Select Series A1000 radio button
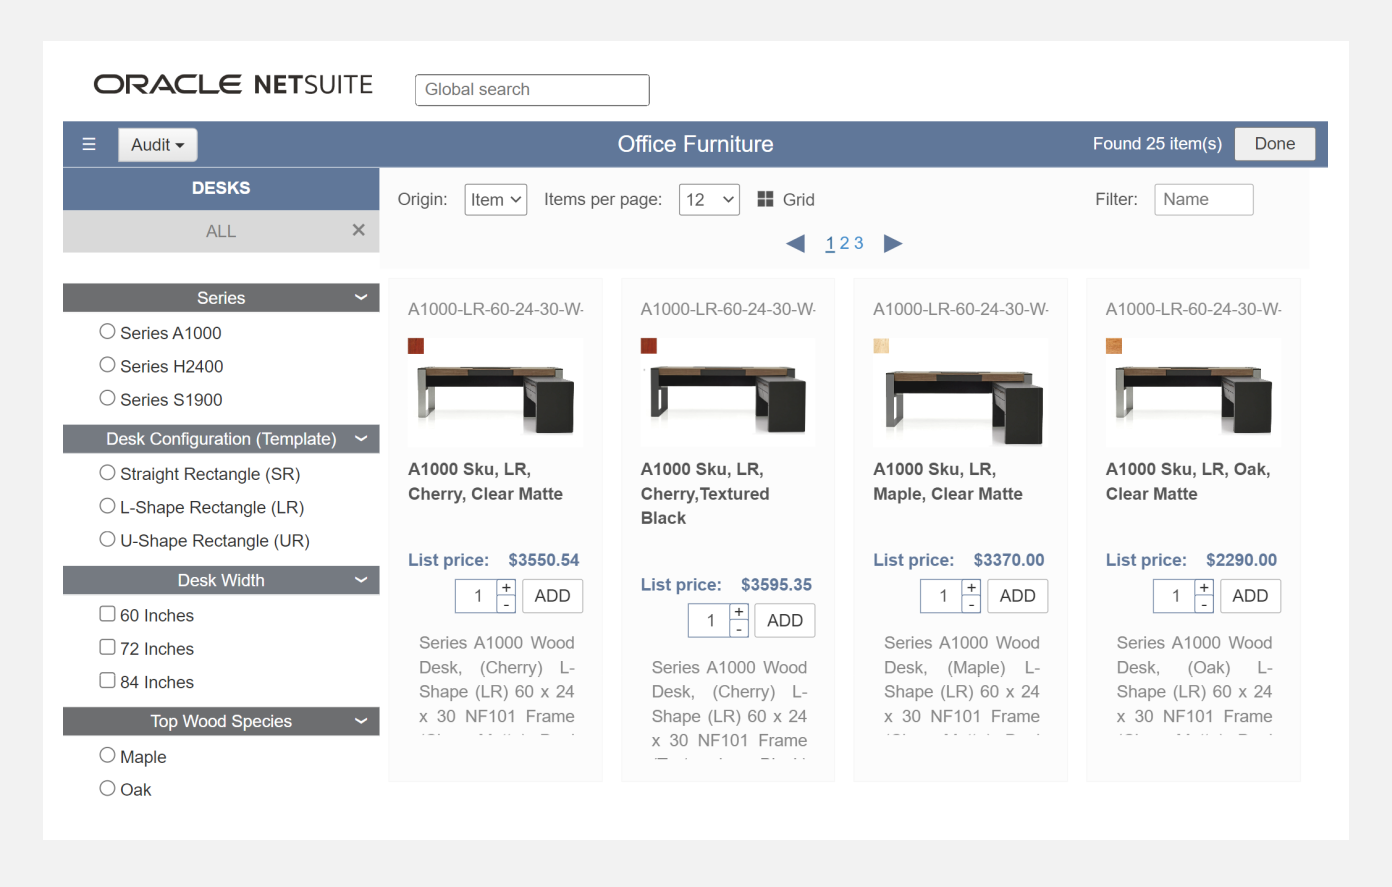 [x=107, y=332]
